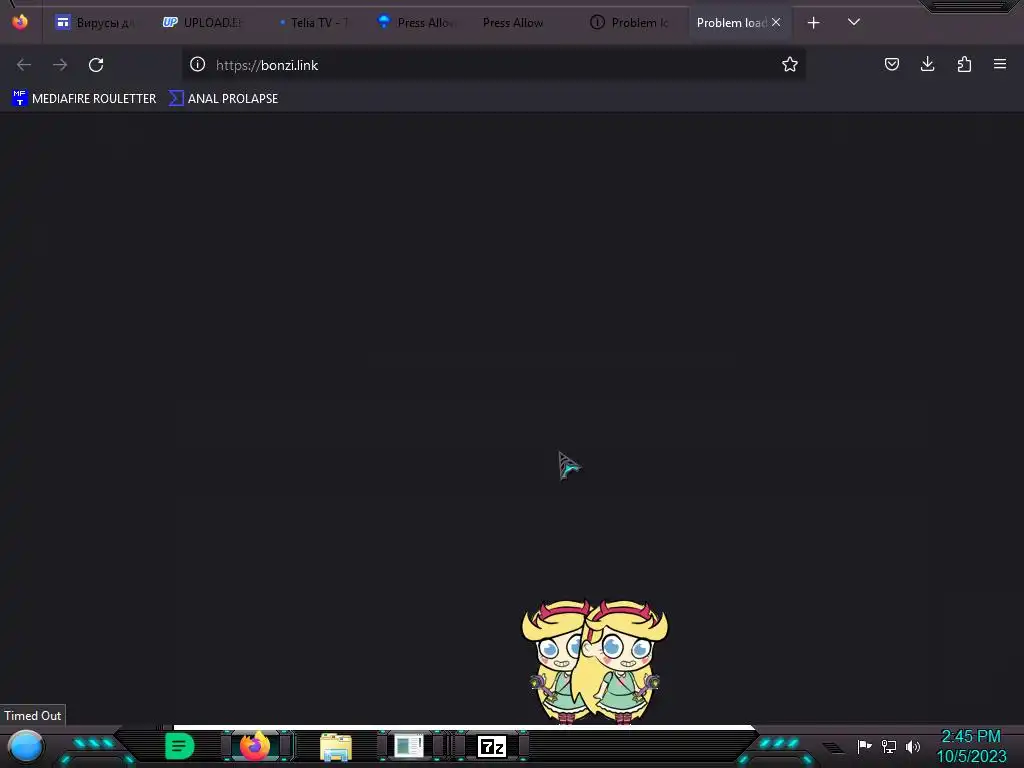
Task: Open File Explorer from the taskbar
Action: click(x=336, y=747)
